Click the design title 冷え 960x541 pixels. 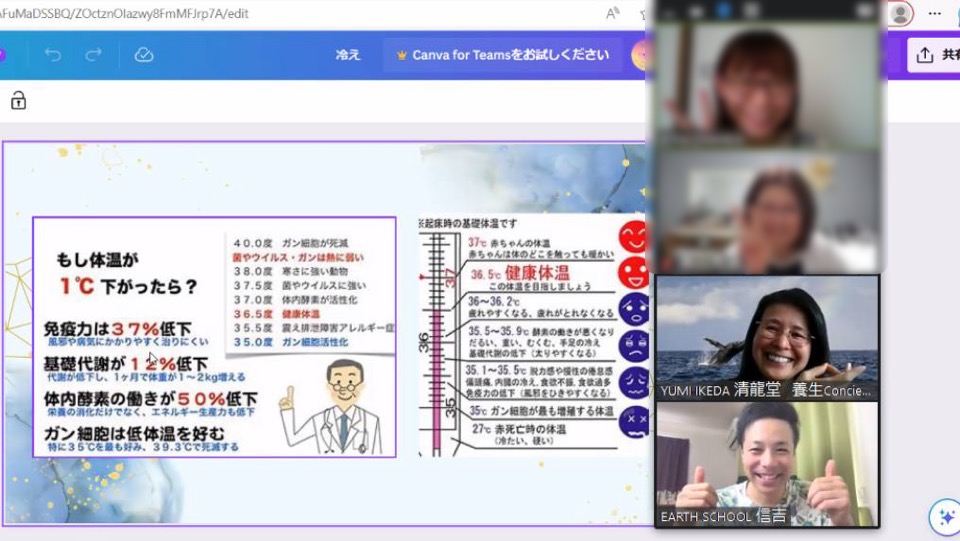[347, 55]
